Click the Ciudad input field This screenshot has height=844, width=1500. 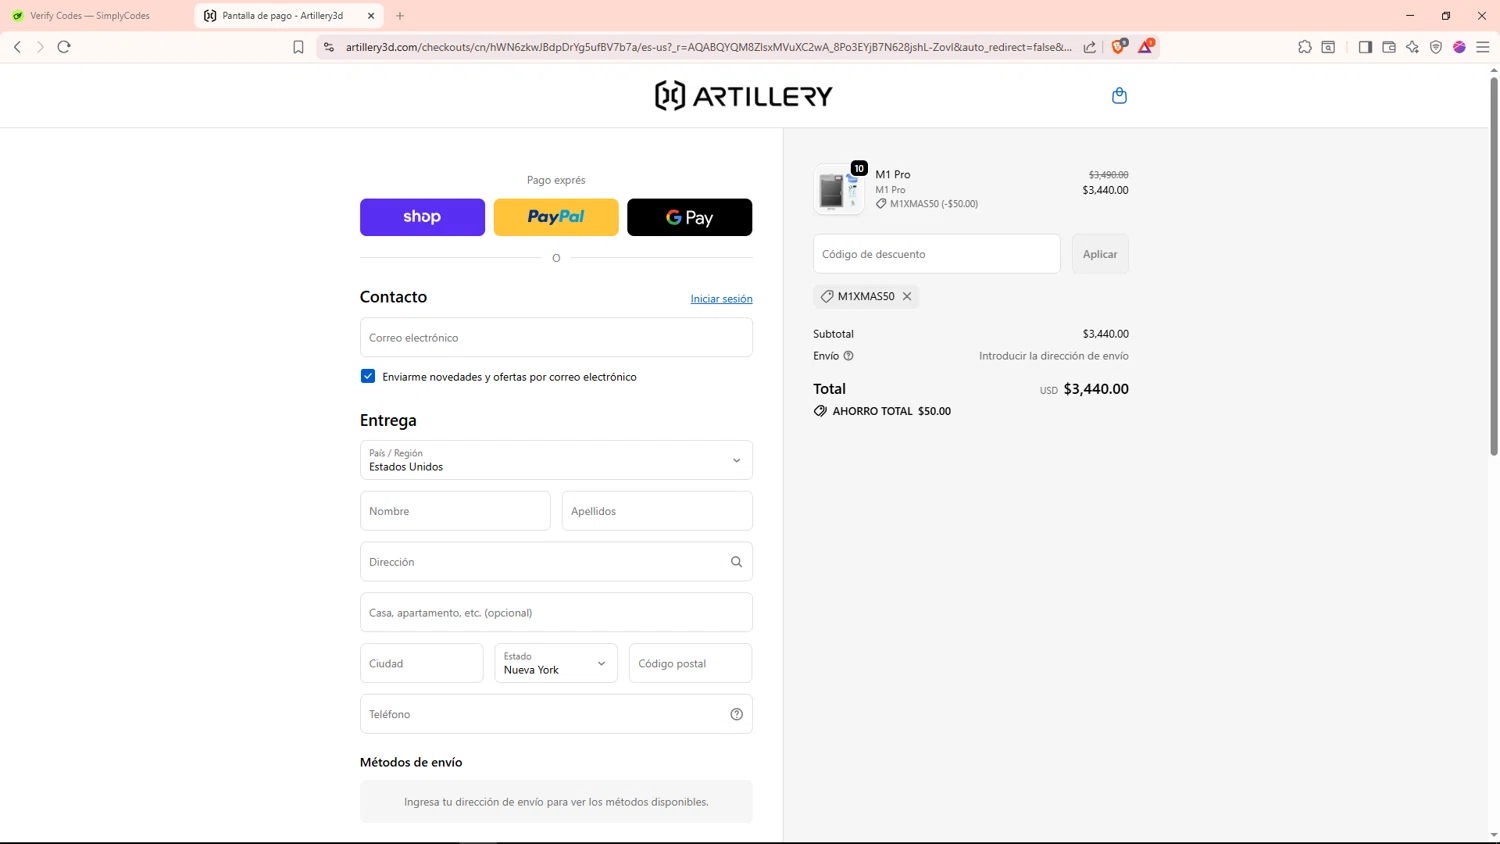422,663
